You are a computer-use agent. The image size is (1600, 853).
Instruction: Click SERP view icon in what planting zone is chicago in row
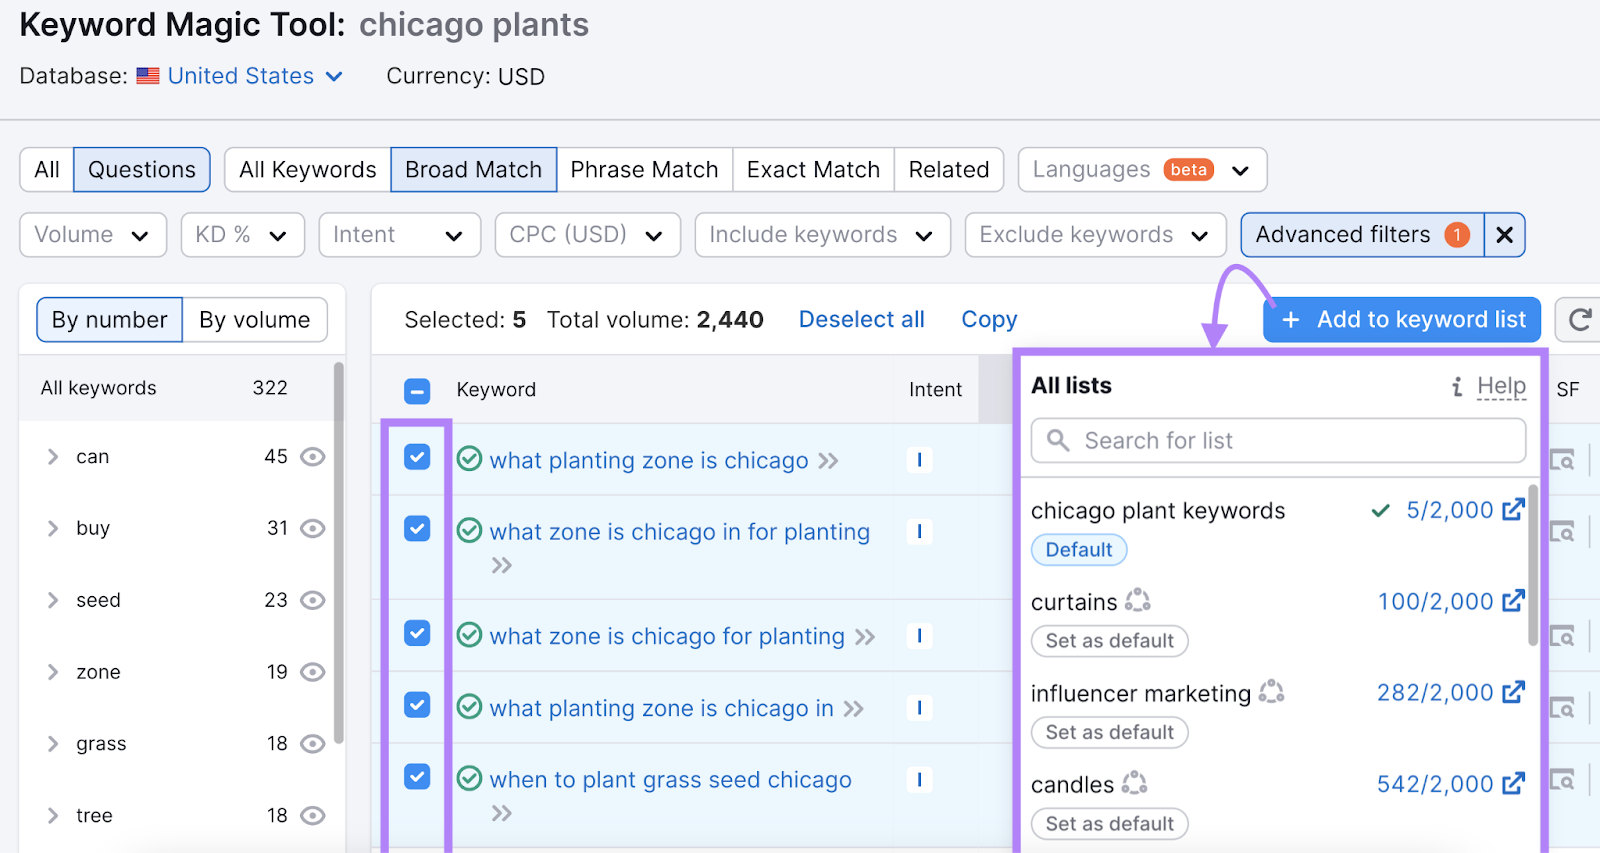tap(1562, 708)
